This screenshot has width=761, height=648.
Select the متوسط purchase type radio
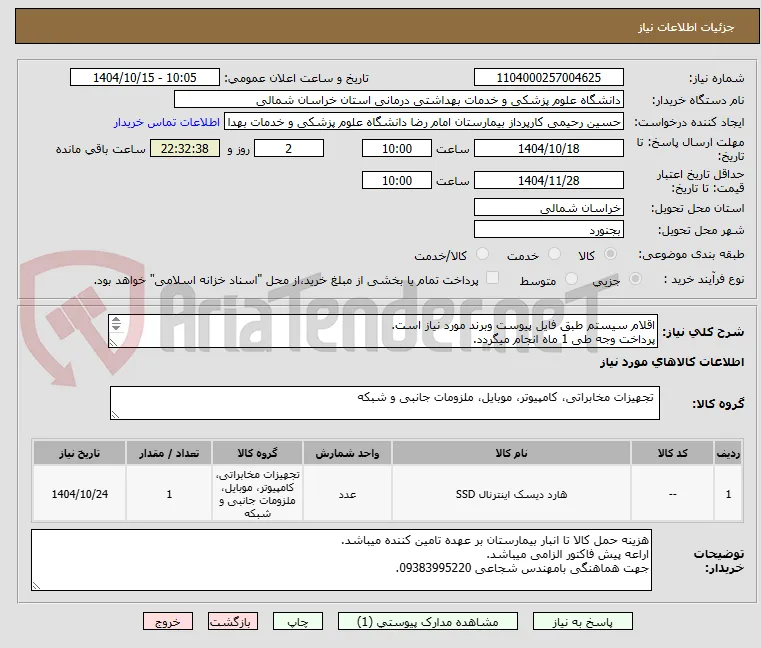pos(571,279)
